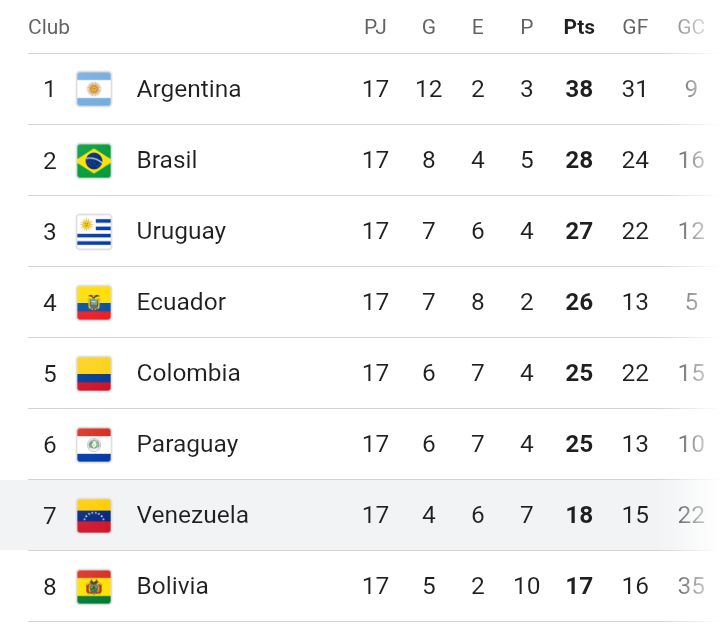This screenshot has width=720, height=632.
Task: Select the Colombia flag icon
Action: point(94,374)
